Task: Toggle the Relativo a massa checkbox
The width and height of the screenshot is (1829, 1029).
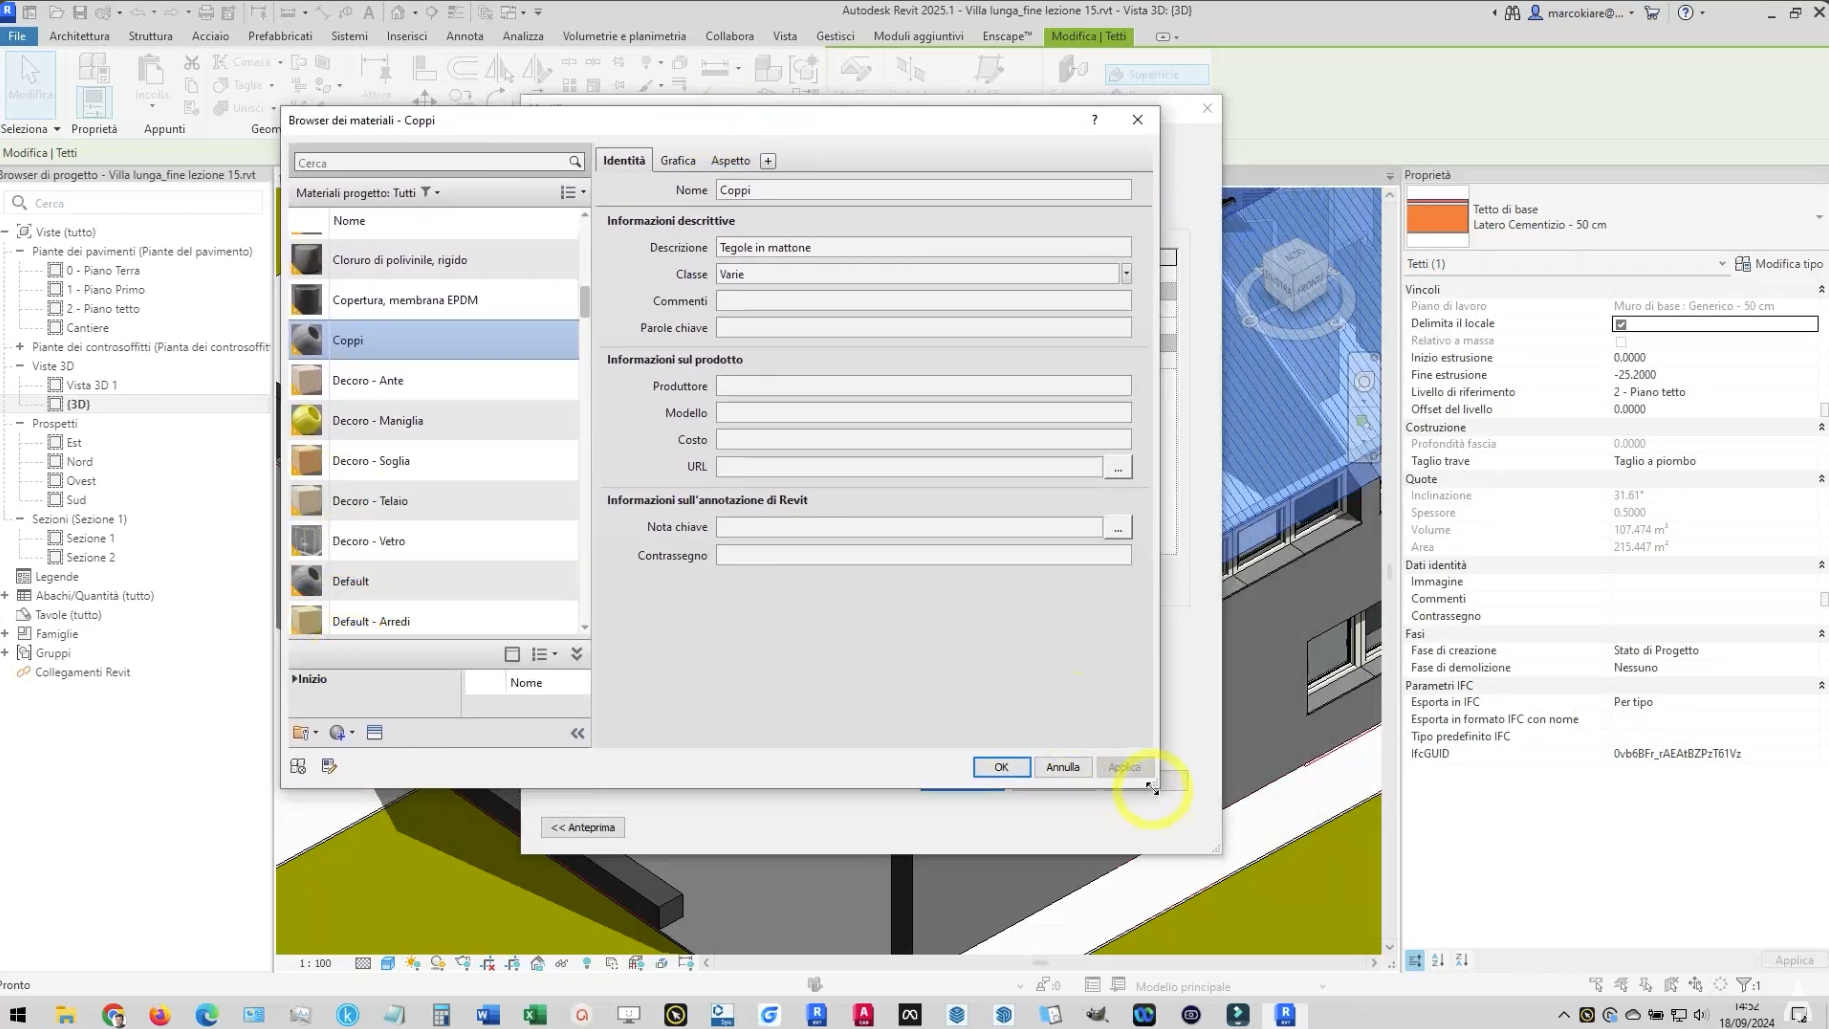Action: click(x=1621, y=341)
